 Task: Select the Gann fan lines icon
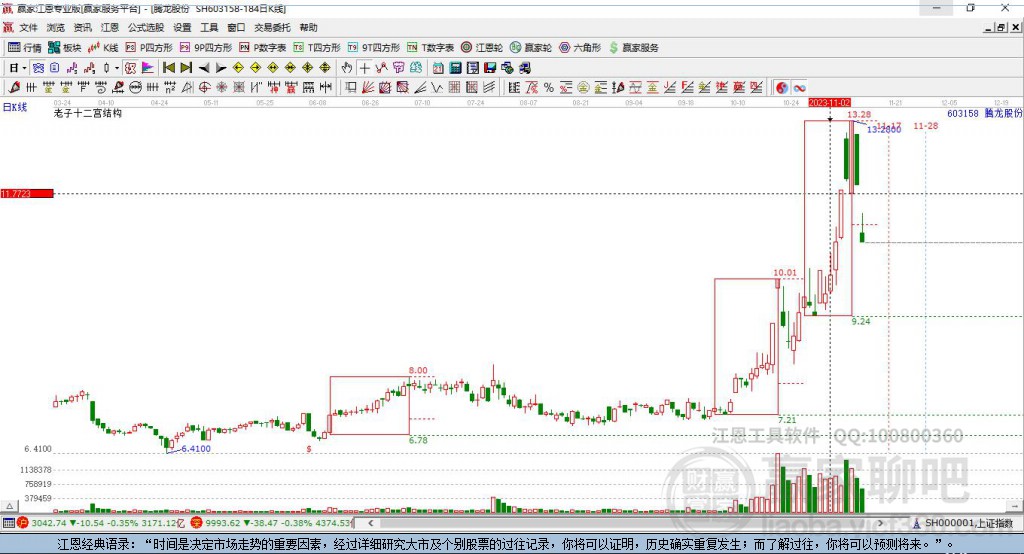[368, 87]
